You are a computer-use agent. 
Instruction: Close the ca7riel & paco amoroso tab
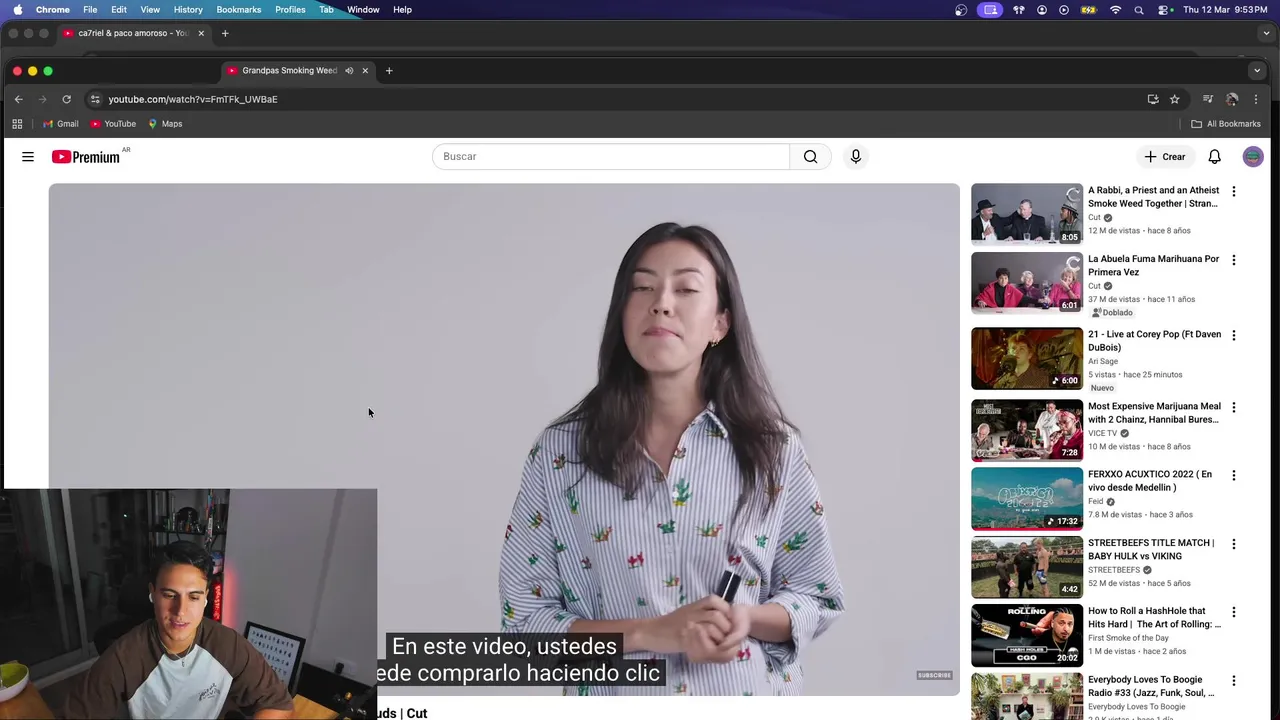[201, 33]
